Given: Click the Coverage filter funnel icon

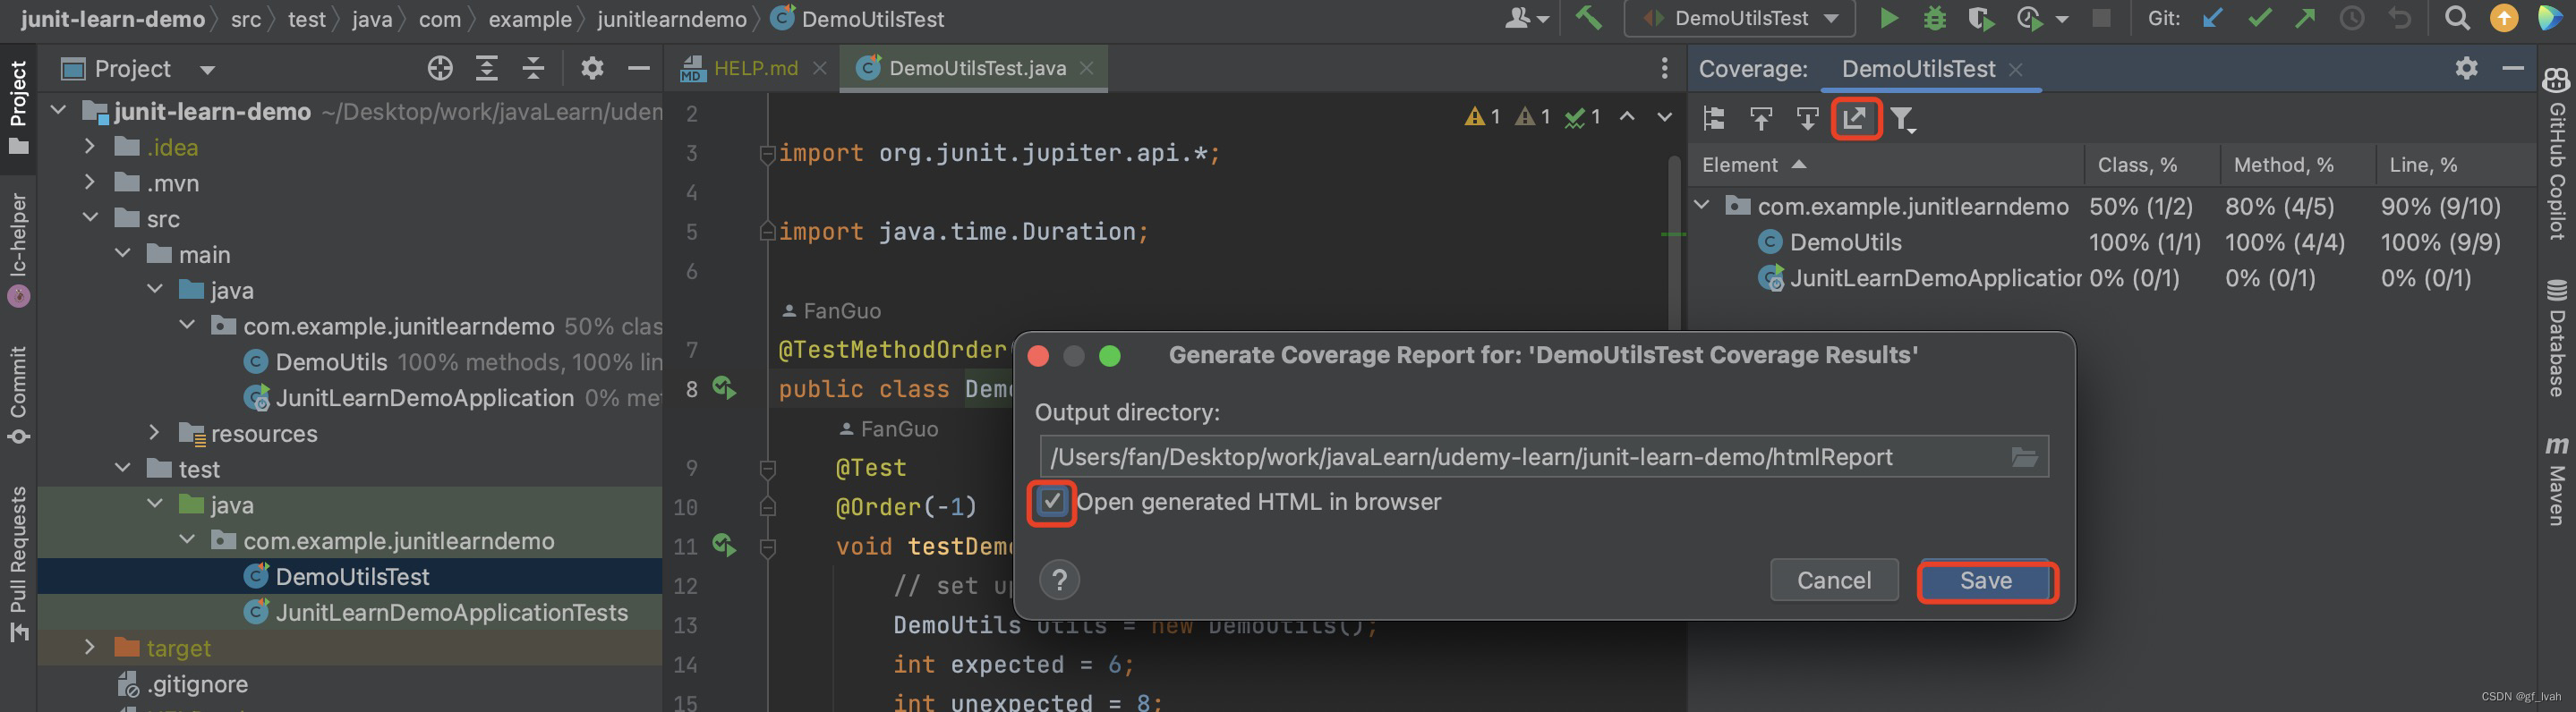Looking at the screenshot, I should tap(1902, 120).
